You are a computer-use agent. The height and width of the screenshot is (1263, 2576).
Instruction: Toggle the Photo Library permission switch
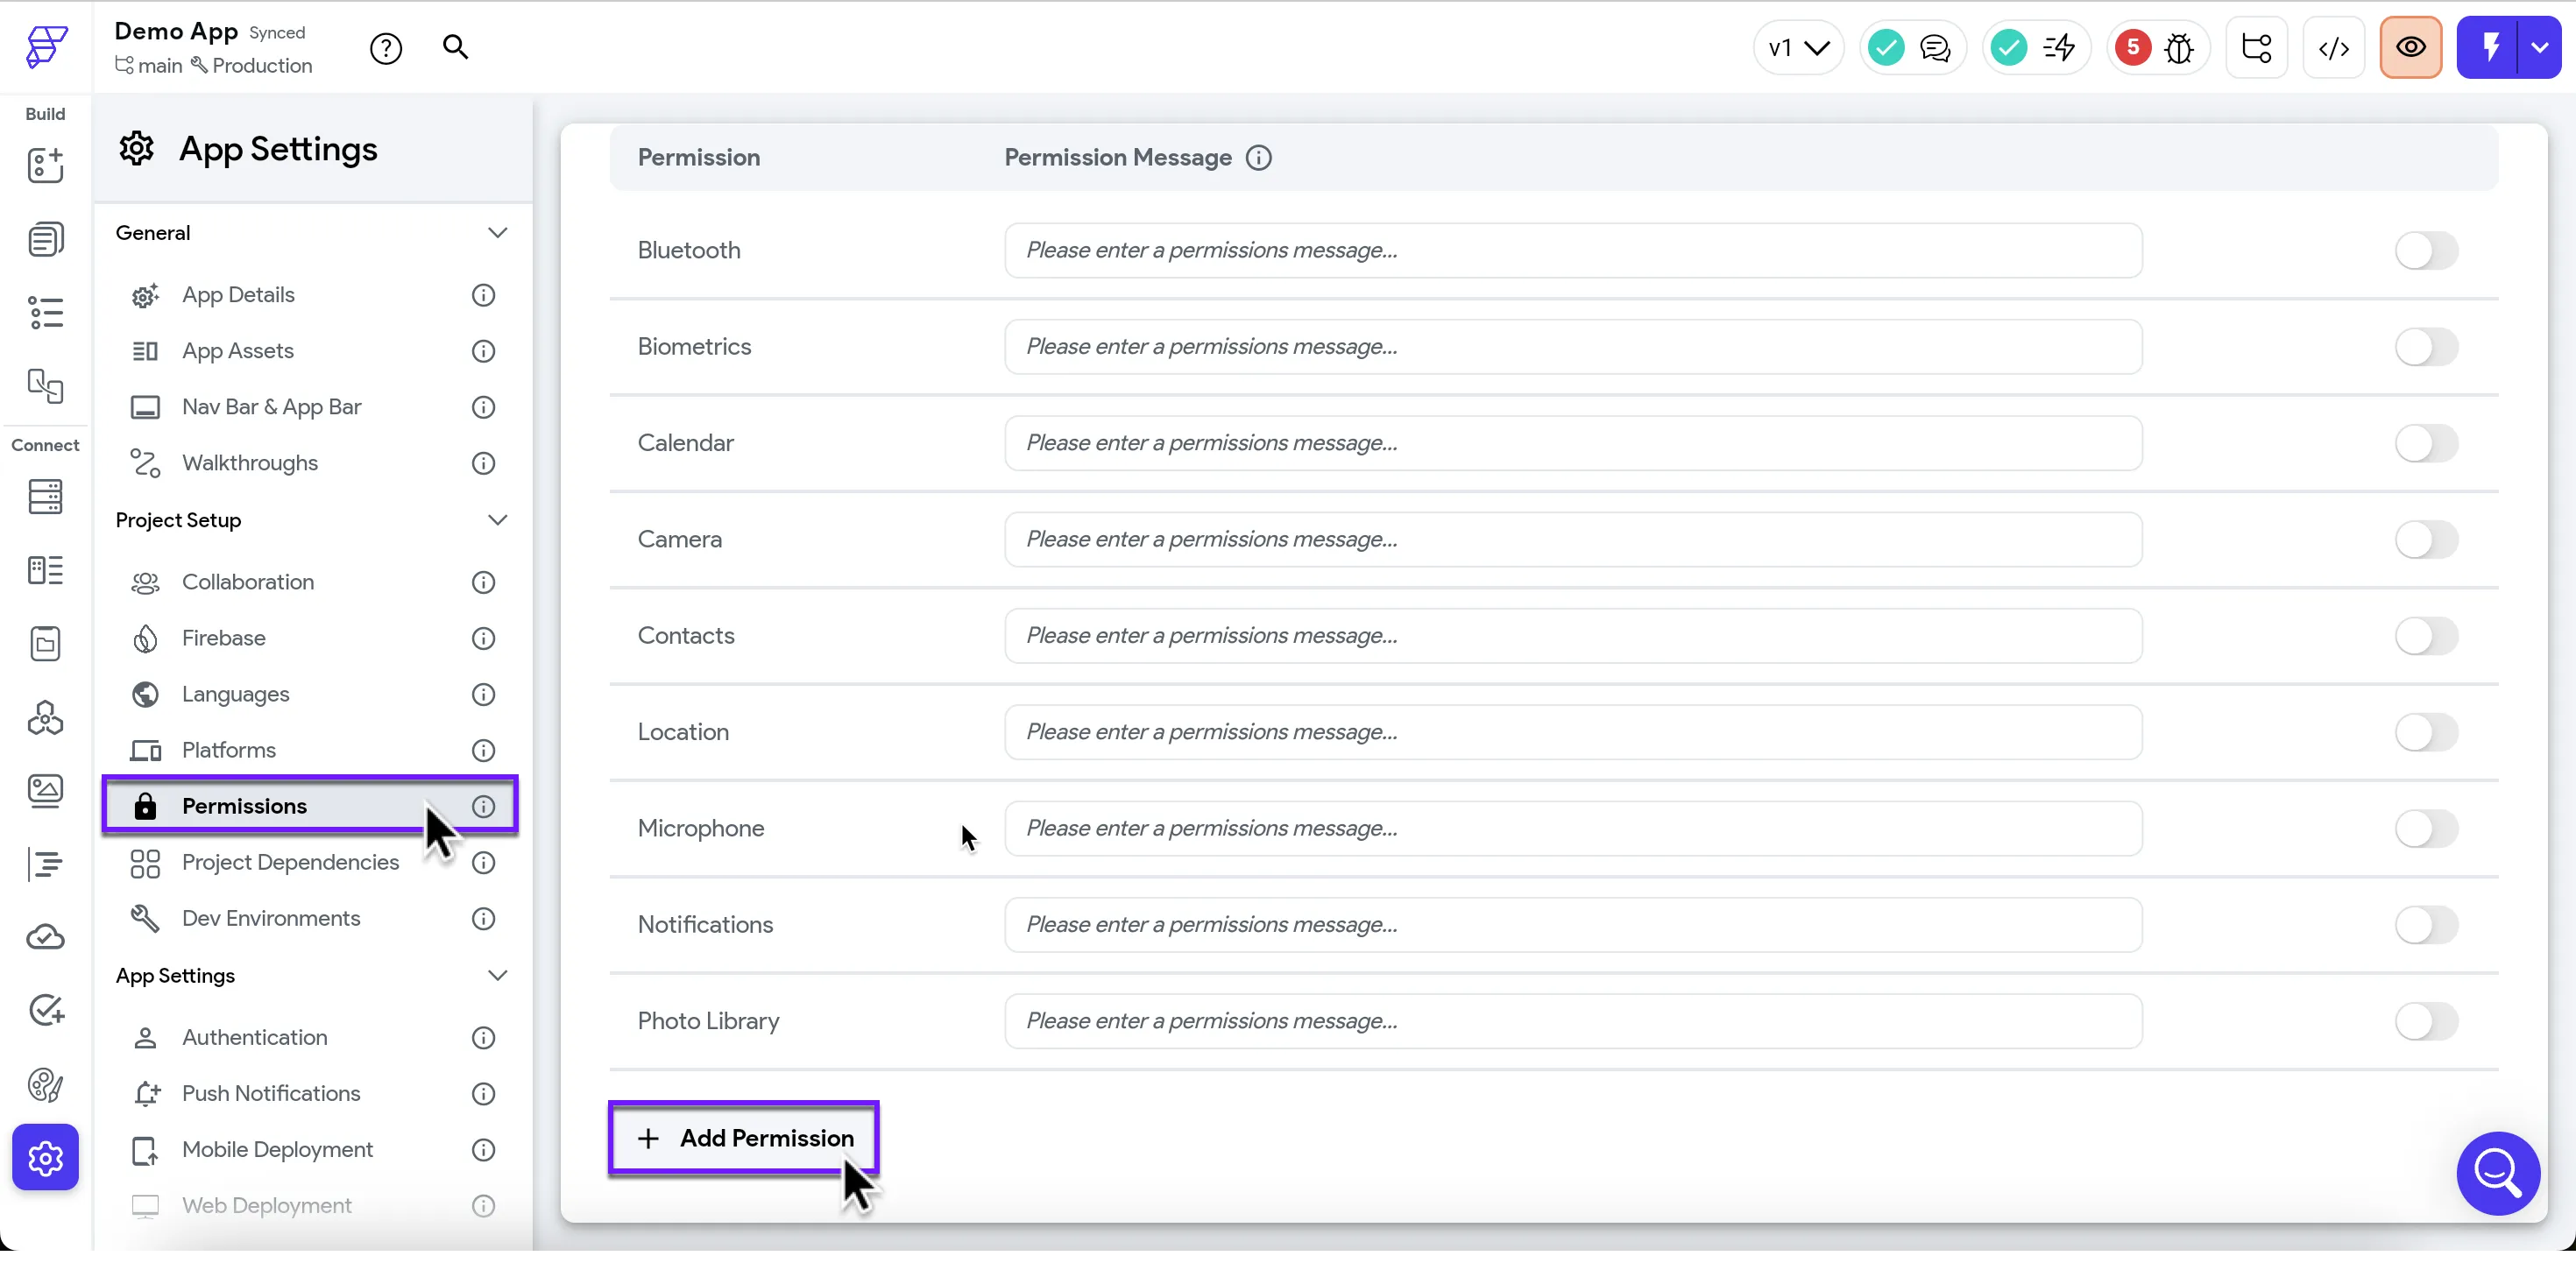tap(2425, 1021)
